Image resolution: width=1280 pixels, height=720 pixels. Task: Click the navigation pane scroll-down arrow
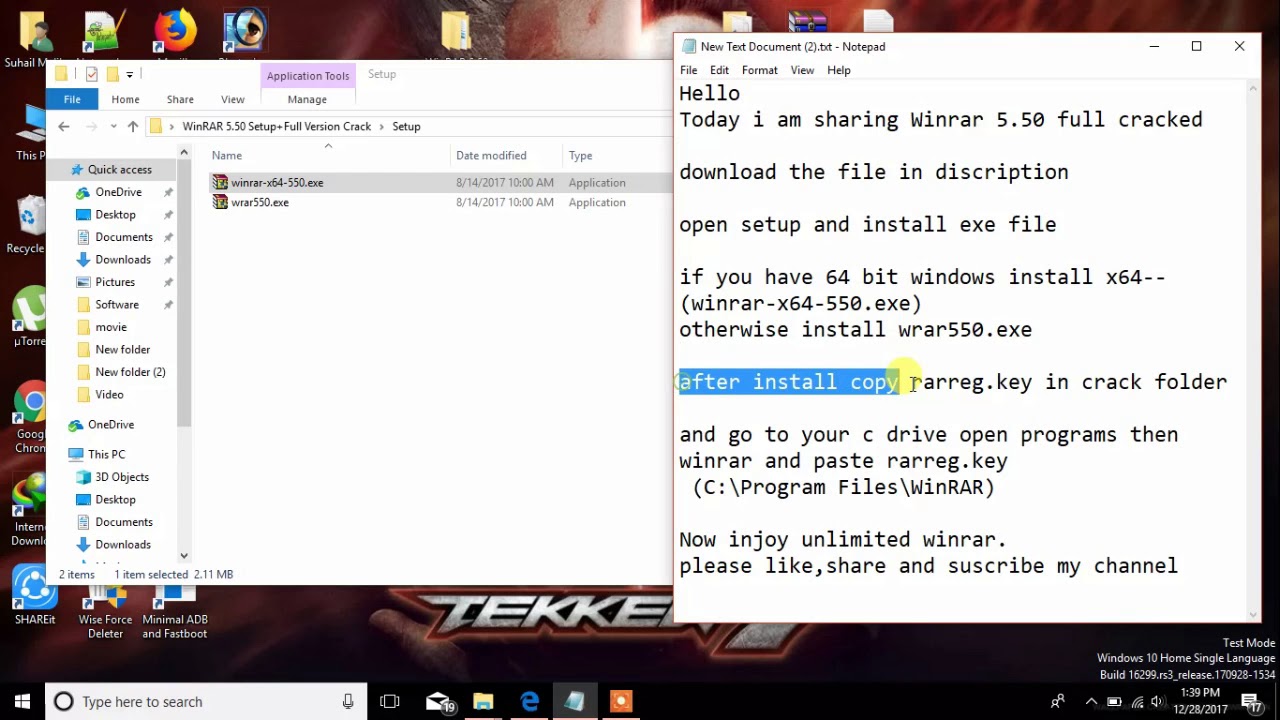[184, 555]
